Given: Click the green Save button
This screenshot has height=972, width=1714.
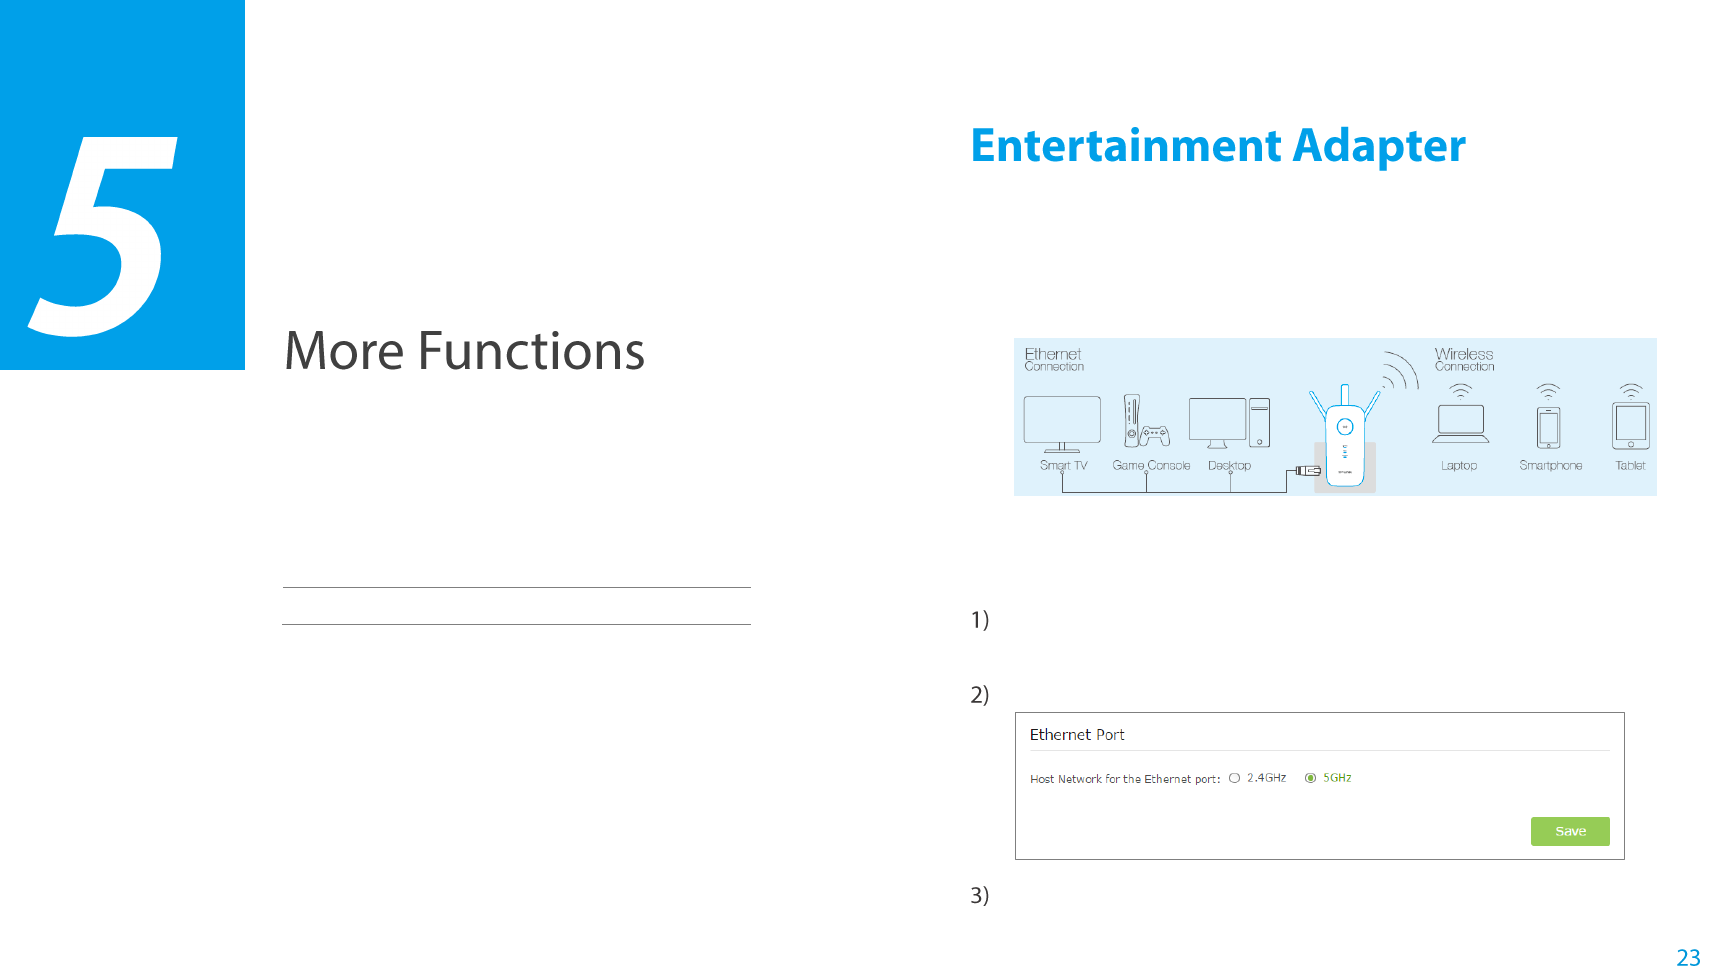Looking at the screenshot, I should click(1570, 831).
